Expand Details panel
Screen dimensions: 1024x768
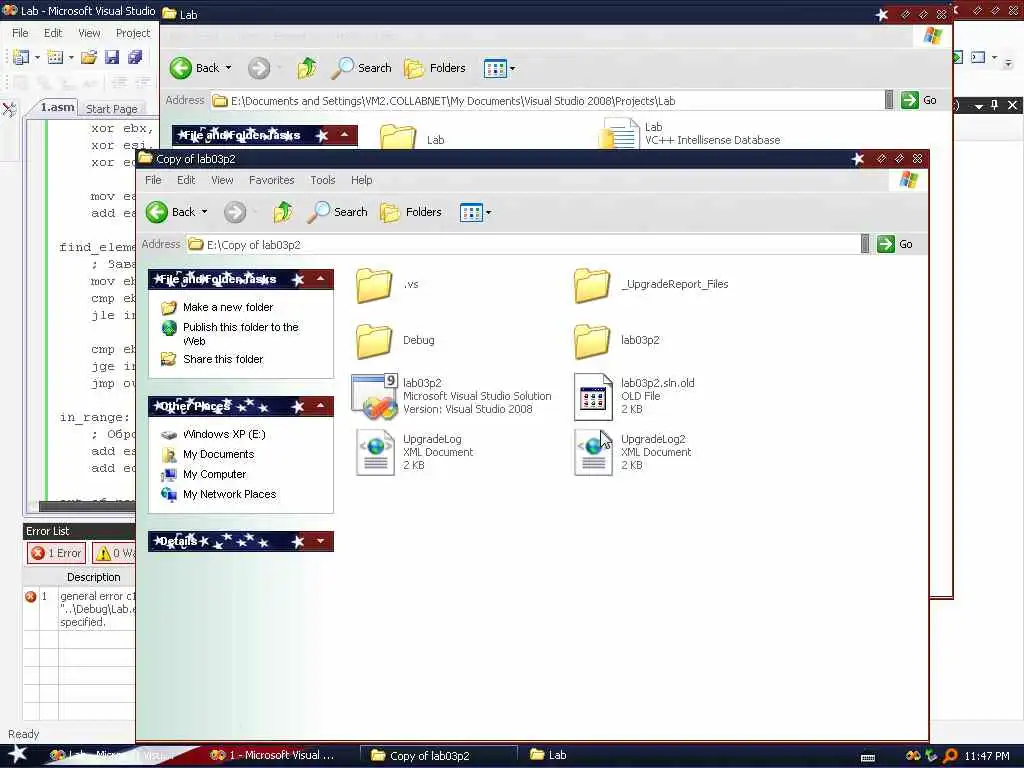click(321, 541)
